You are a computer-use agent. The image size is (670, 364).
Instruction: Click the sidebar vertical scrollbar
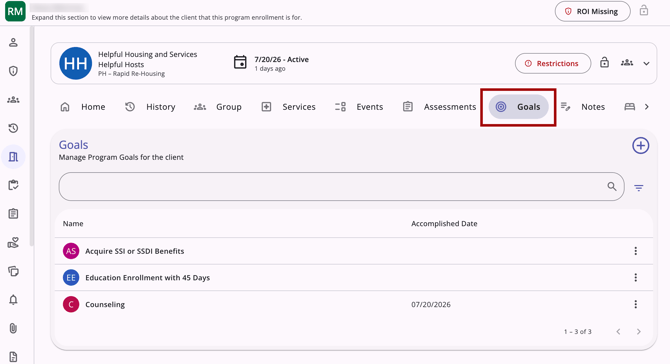(31, 136)
